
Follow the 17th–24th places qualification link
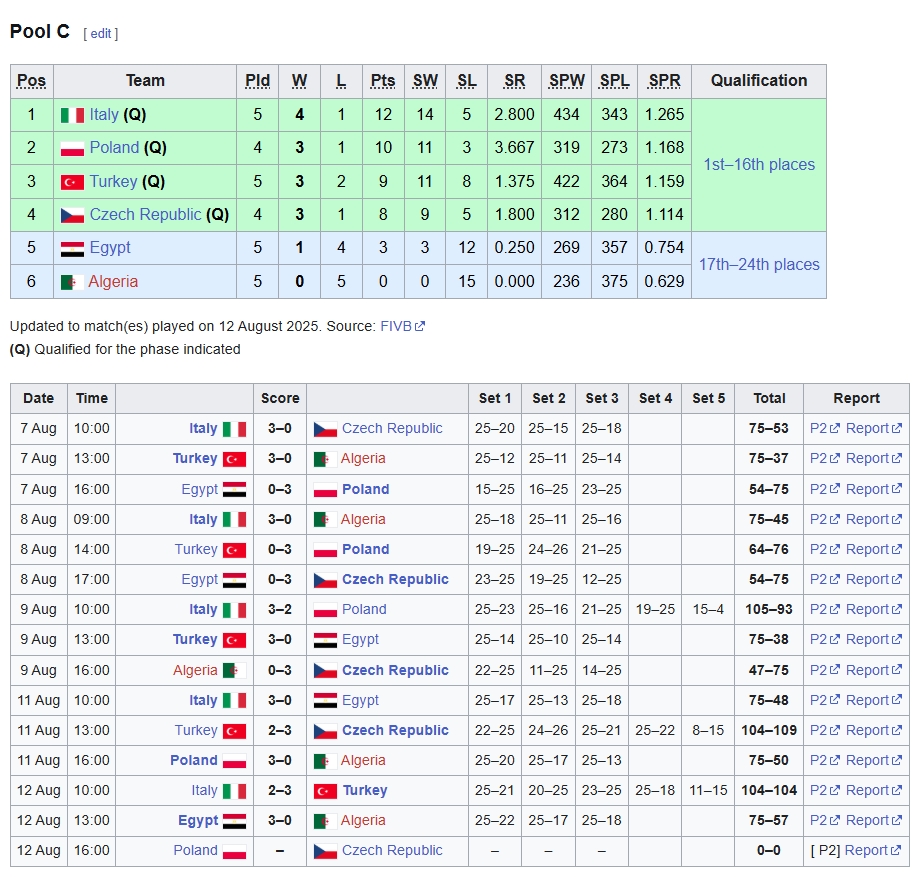click(758, 265)
